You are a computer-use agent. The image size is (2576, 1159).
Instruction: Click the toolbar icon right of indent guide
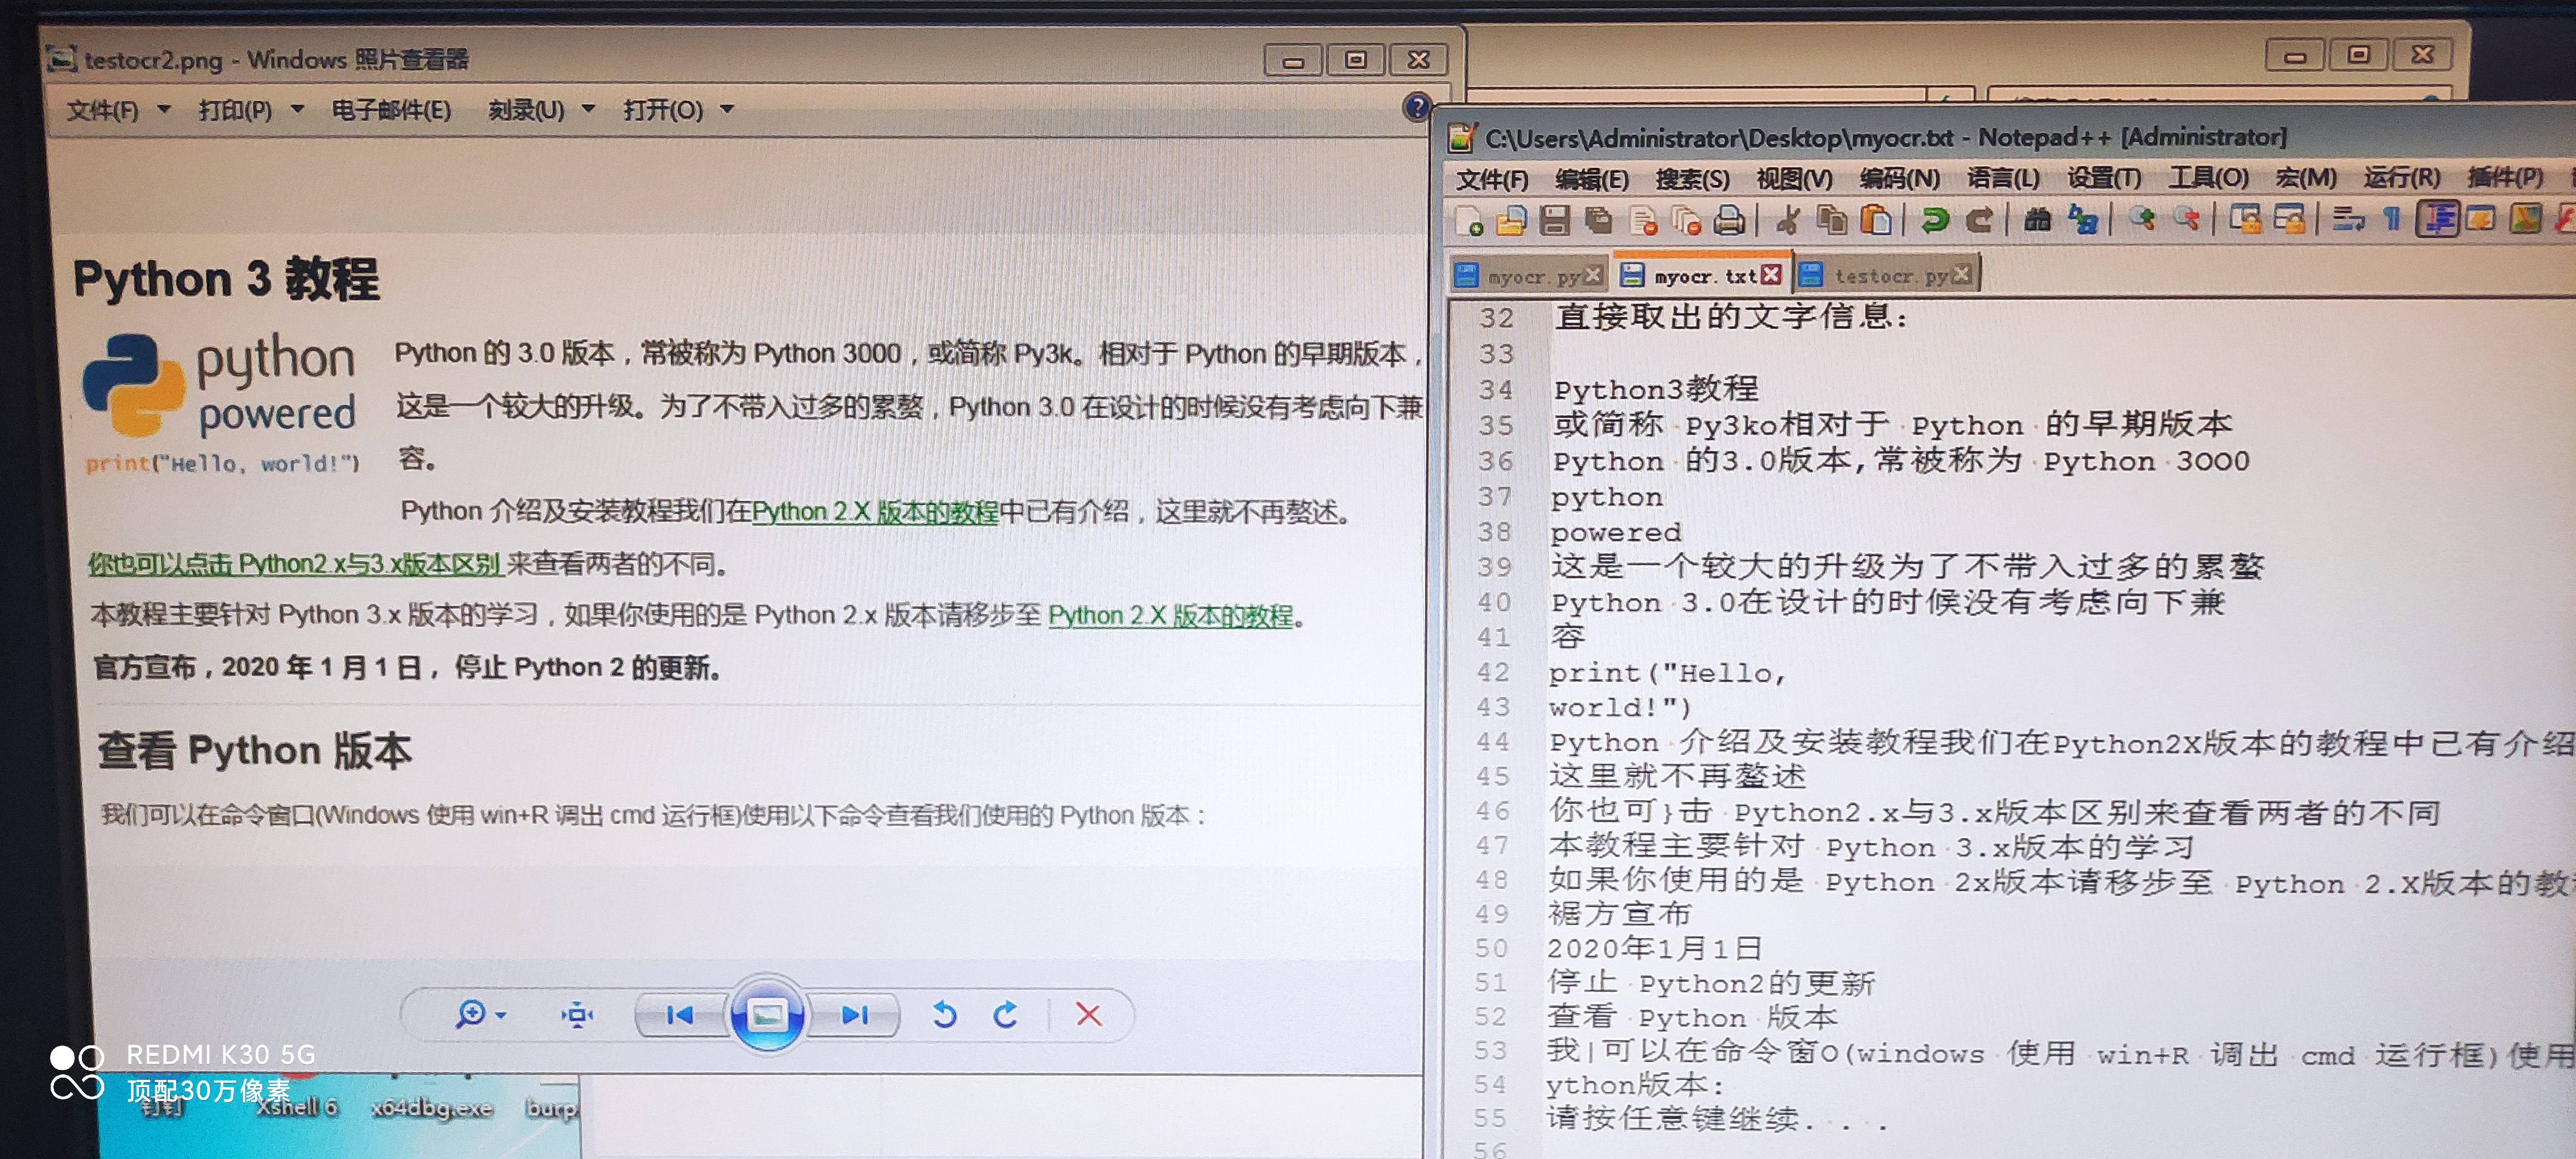(x=2481, y=218)
